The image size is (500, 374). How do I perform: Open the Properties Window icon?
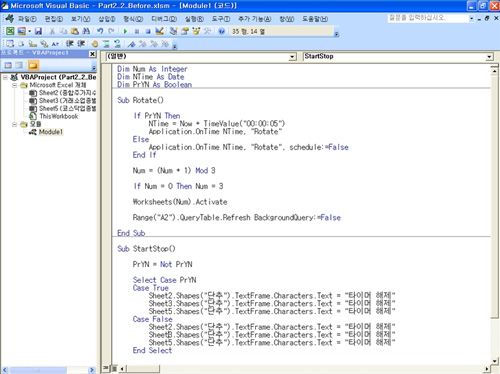(x=185, y=31)
